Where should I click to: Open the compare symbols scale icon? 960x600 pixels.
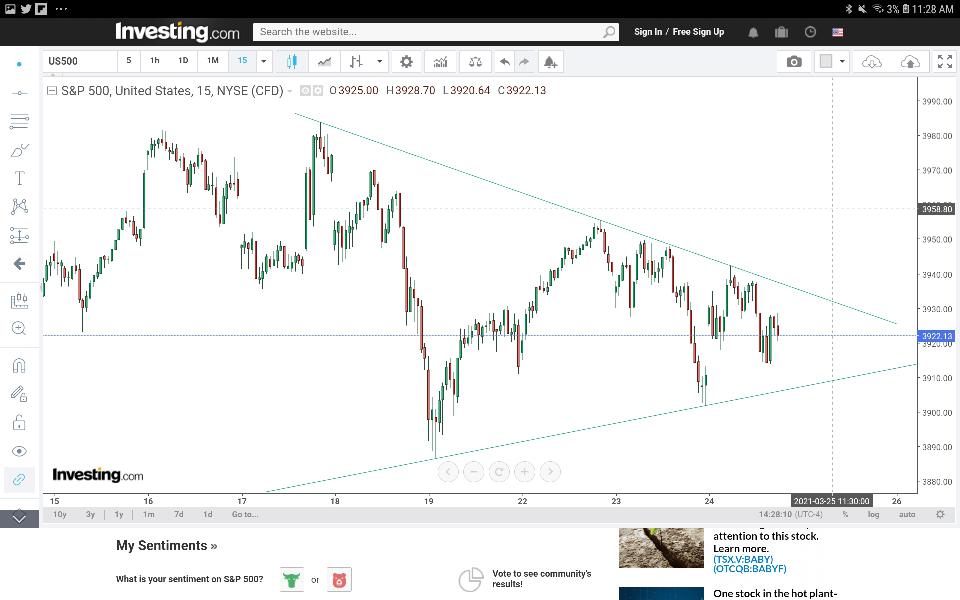(x=475, y=61)
